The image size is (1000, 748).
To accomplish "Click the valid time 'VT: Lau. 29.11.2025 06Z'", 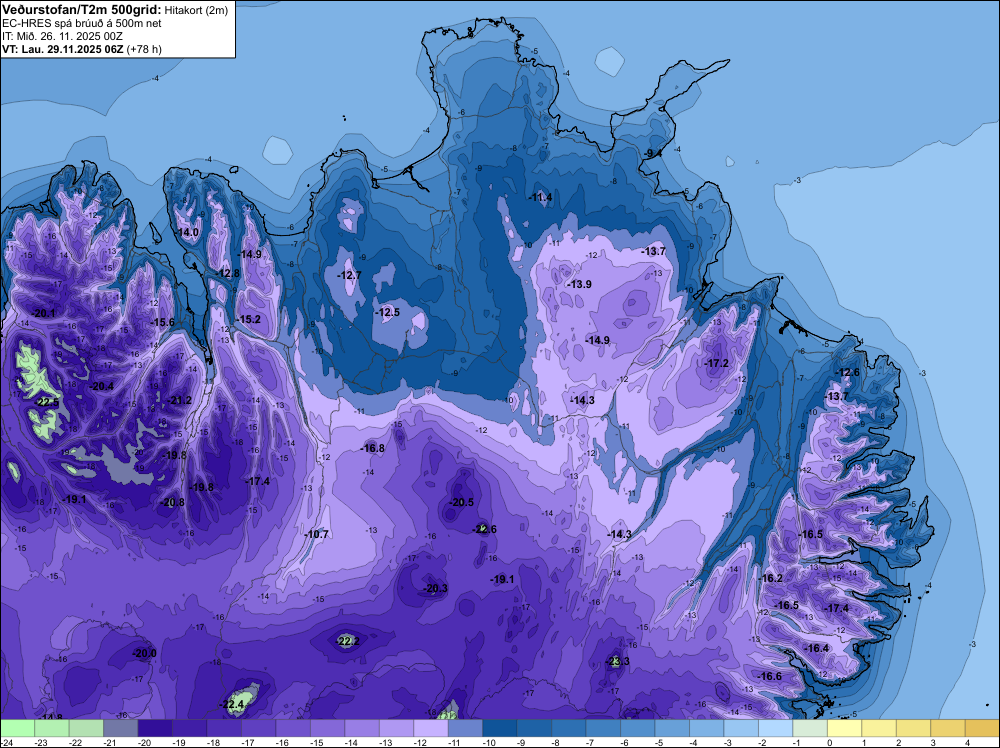I will [x=62, y=49].
